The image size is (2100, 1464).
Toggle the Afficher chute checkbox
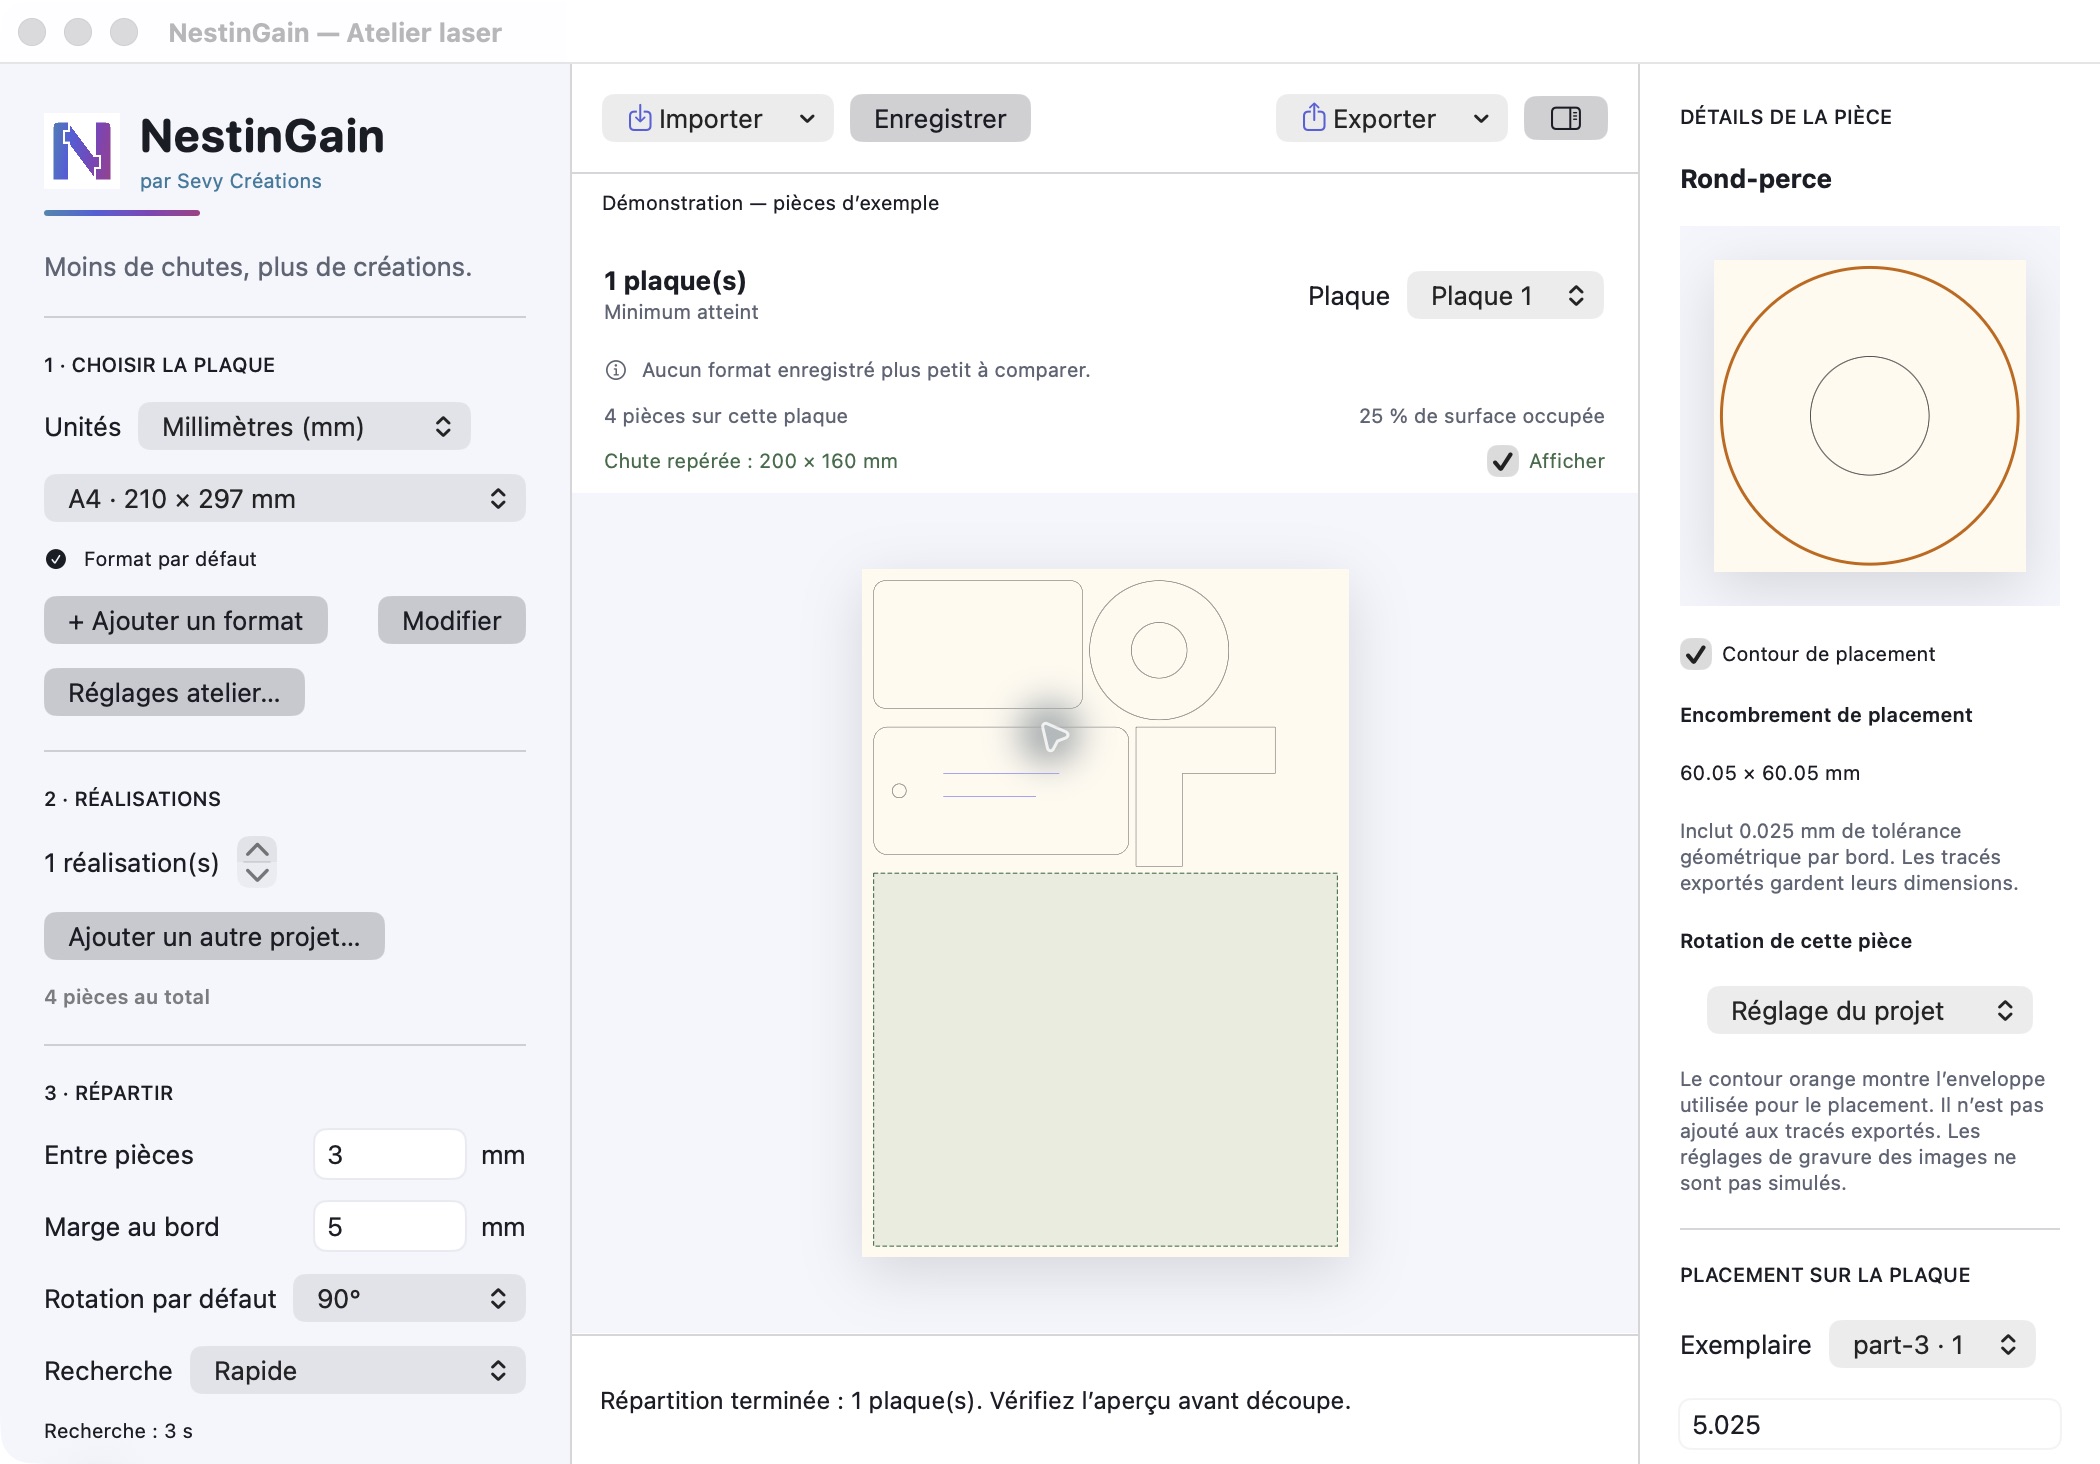tap(1502, 461)
